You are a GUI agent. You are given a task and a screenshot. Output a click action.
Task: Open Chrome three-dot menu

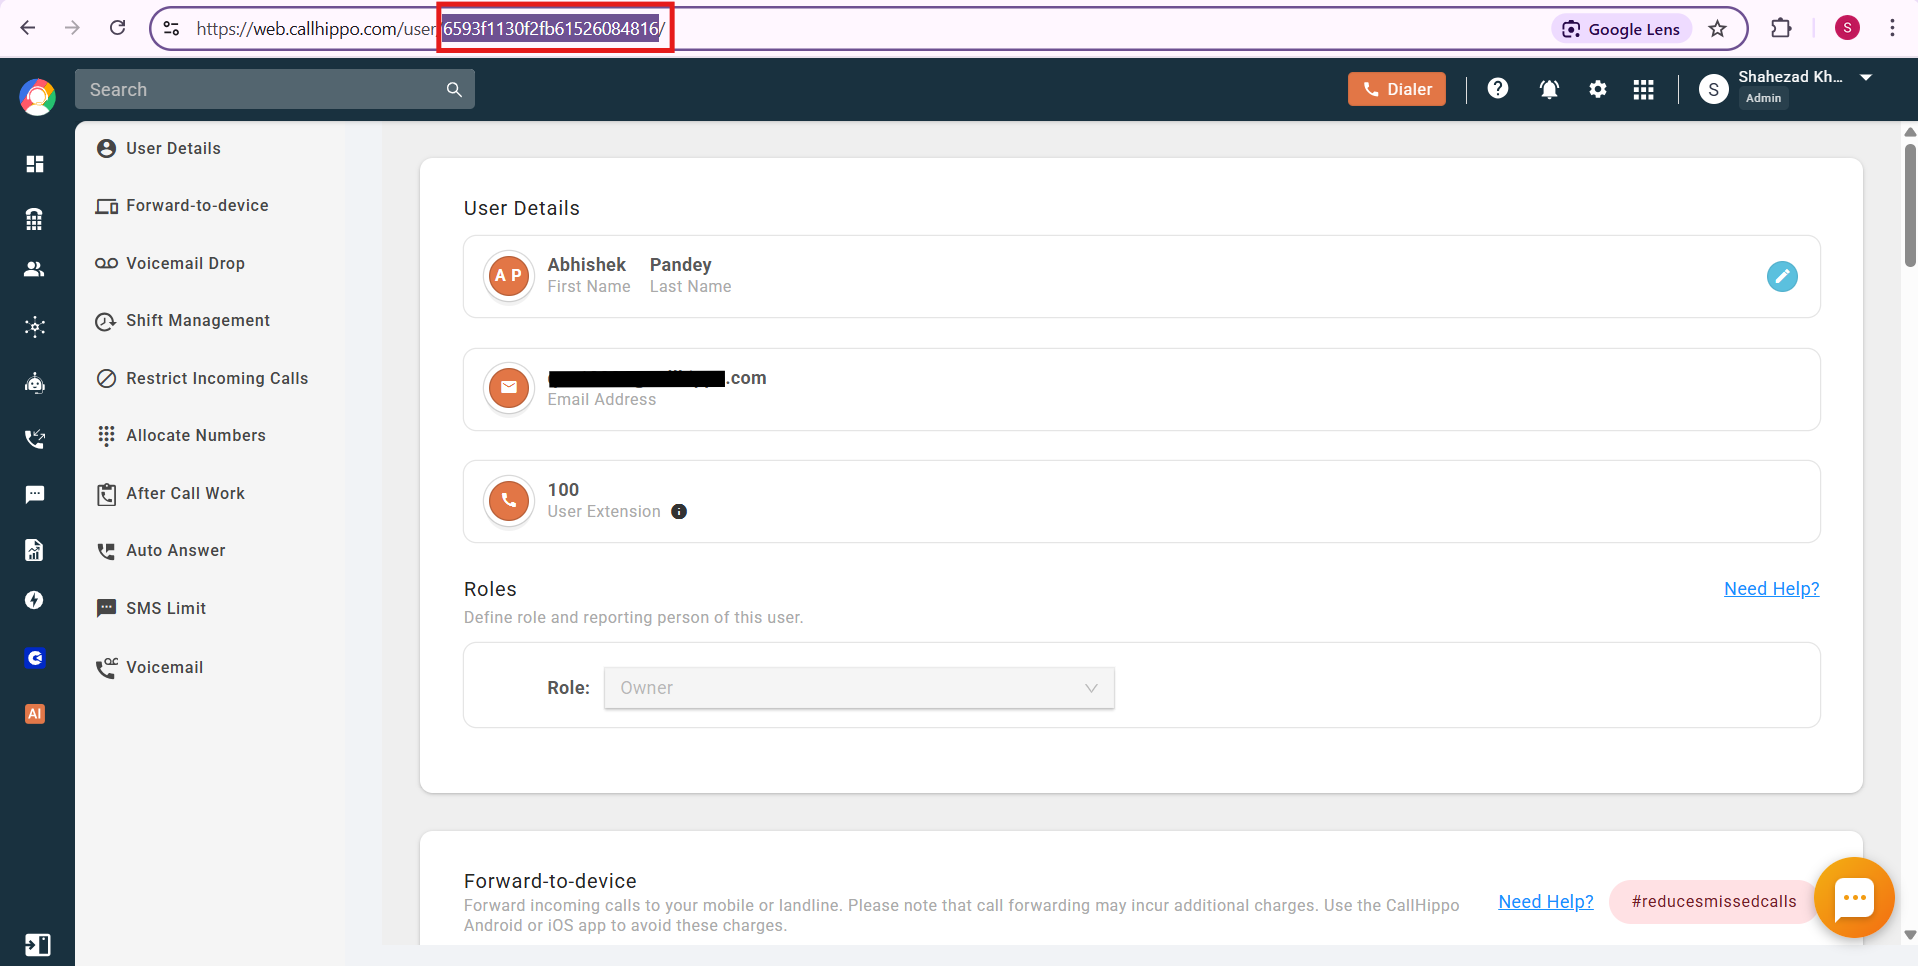tap(1892, 28)
